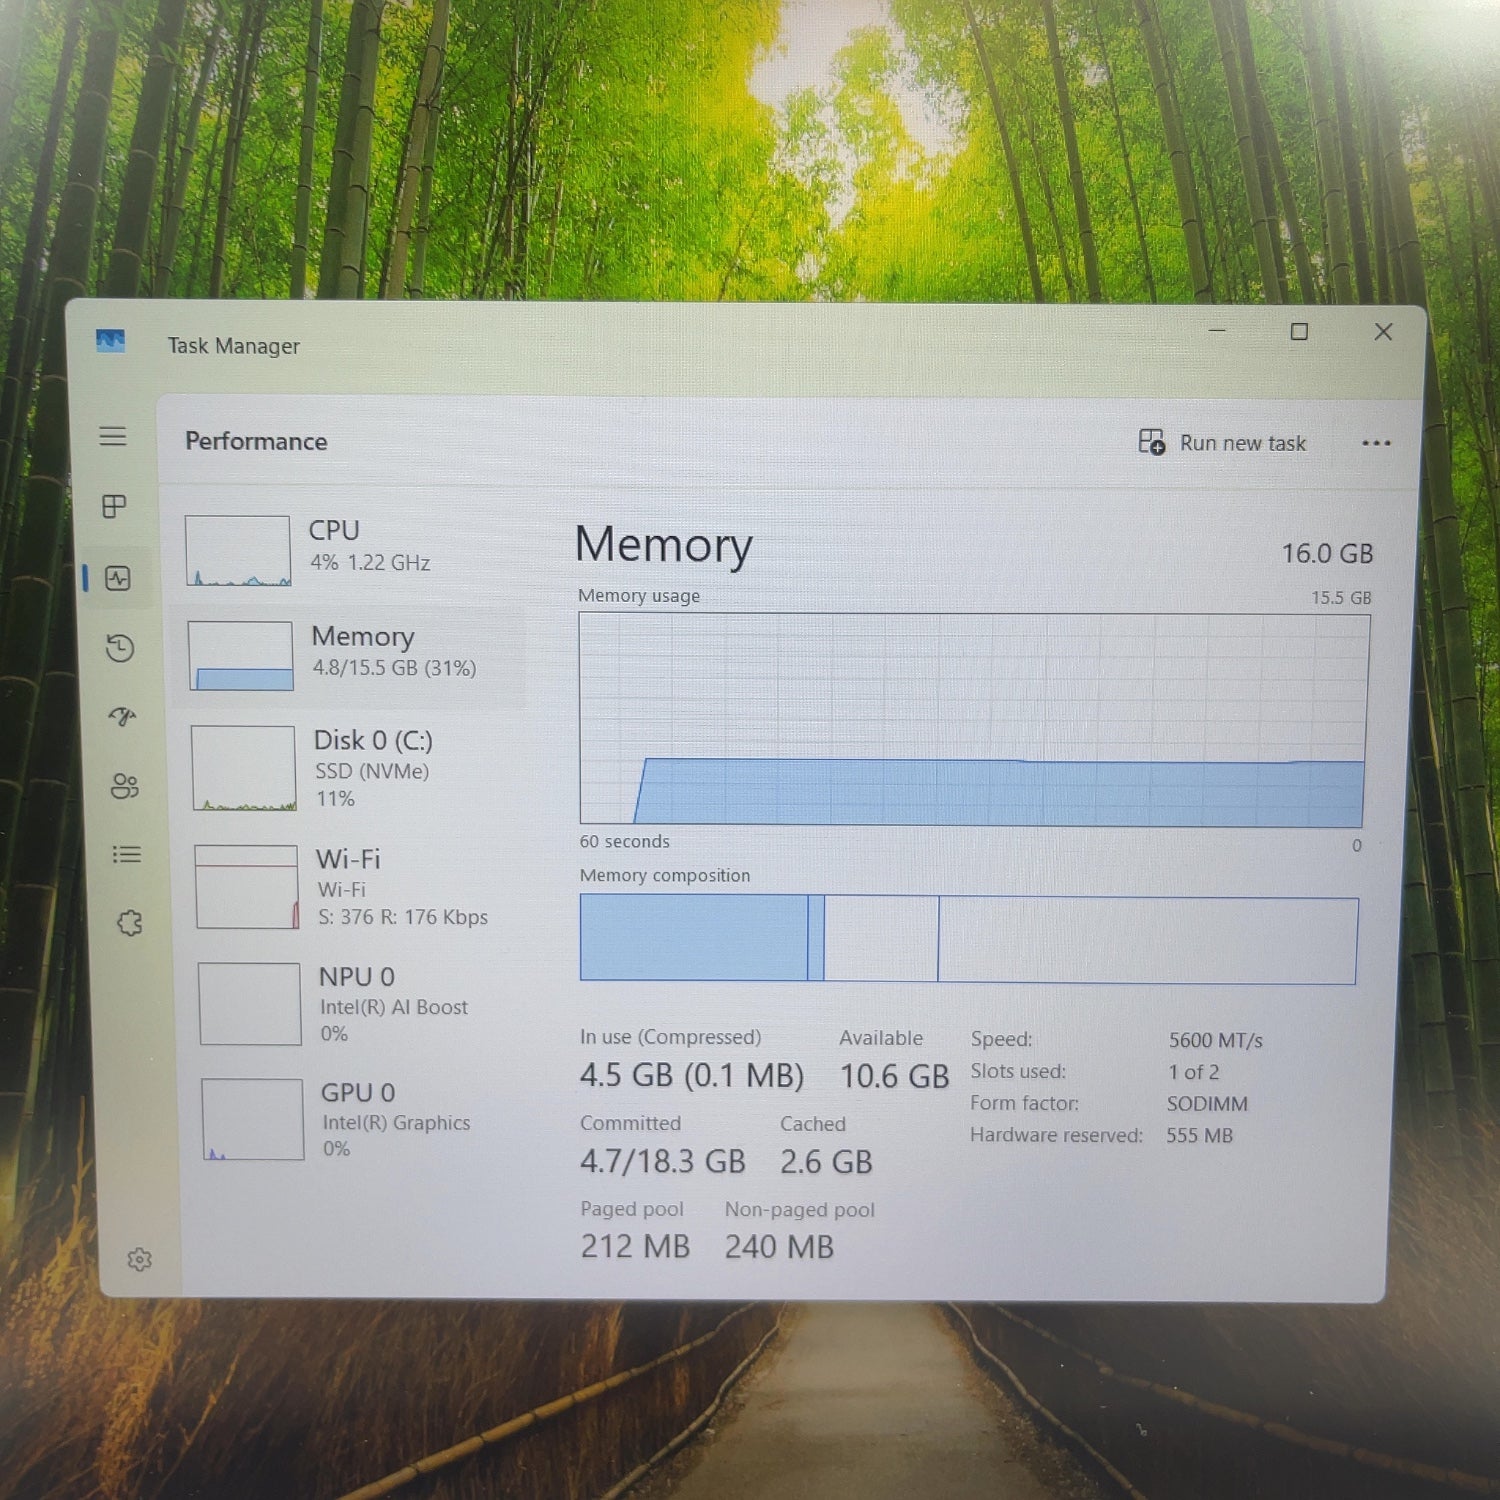Image resolution: width=1500 pixels, height=1500 pixels.
Task: Open the three-dot more options menu
Action: click(x=1376, y=443)
